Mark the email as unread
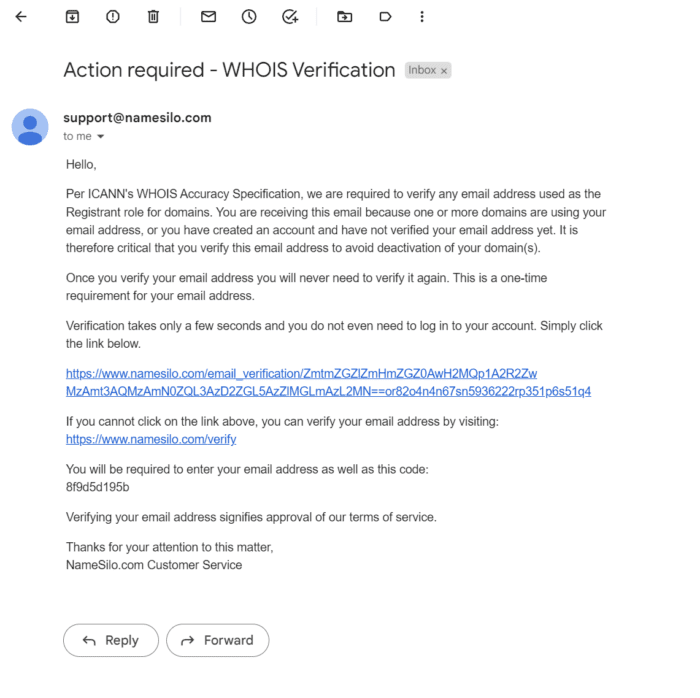 [208, 17]
